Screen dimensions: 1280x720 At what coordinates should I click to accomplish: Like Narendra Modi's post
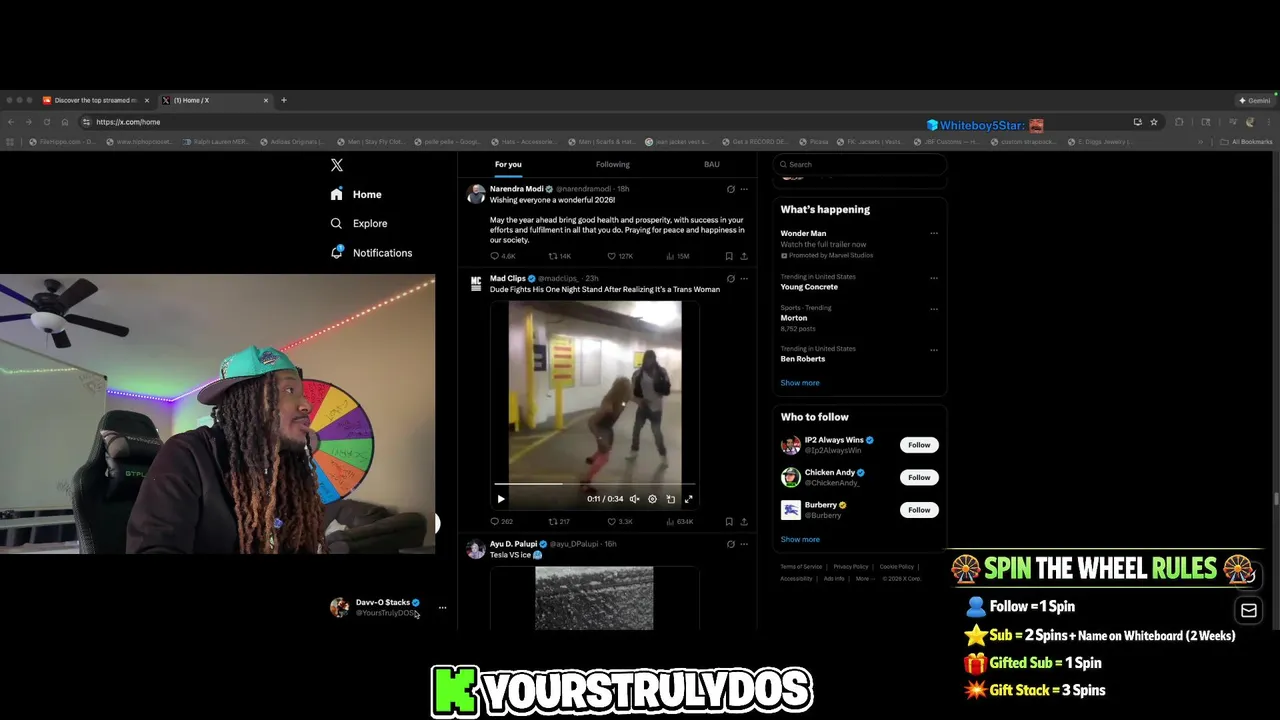click(620, 256)
